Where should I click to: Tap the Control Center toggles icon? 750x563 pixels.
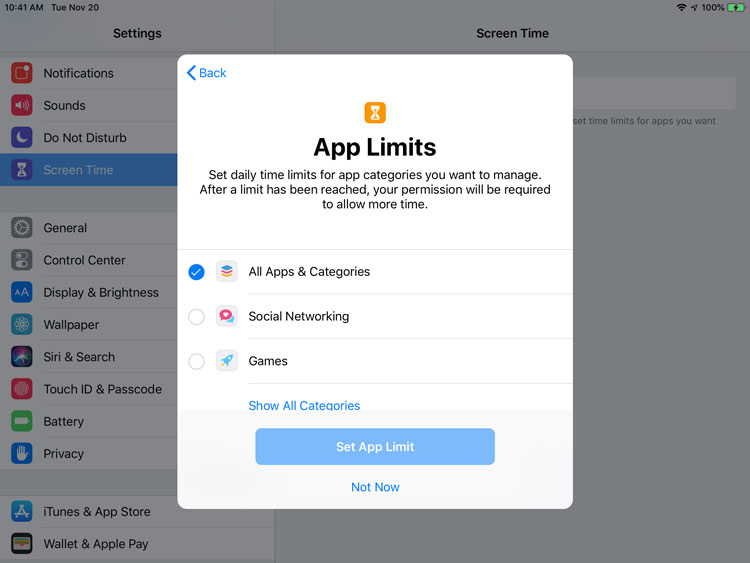click(x=22, y=260)
